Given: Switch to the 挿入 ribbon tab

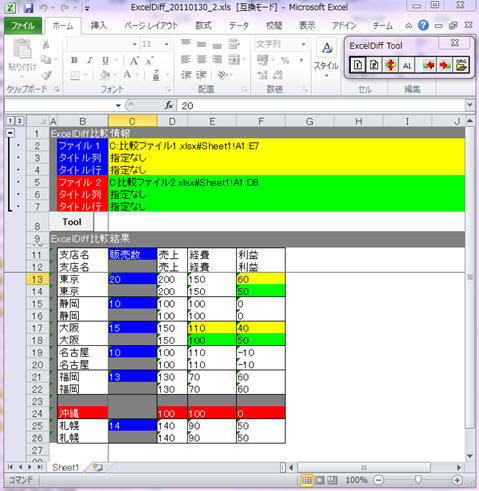Looking at the screenshot, I should (99, 26).
